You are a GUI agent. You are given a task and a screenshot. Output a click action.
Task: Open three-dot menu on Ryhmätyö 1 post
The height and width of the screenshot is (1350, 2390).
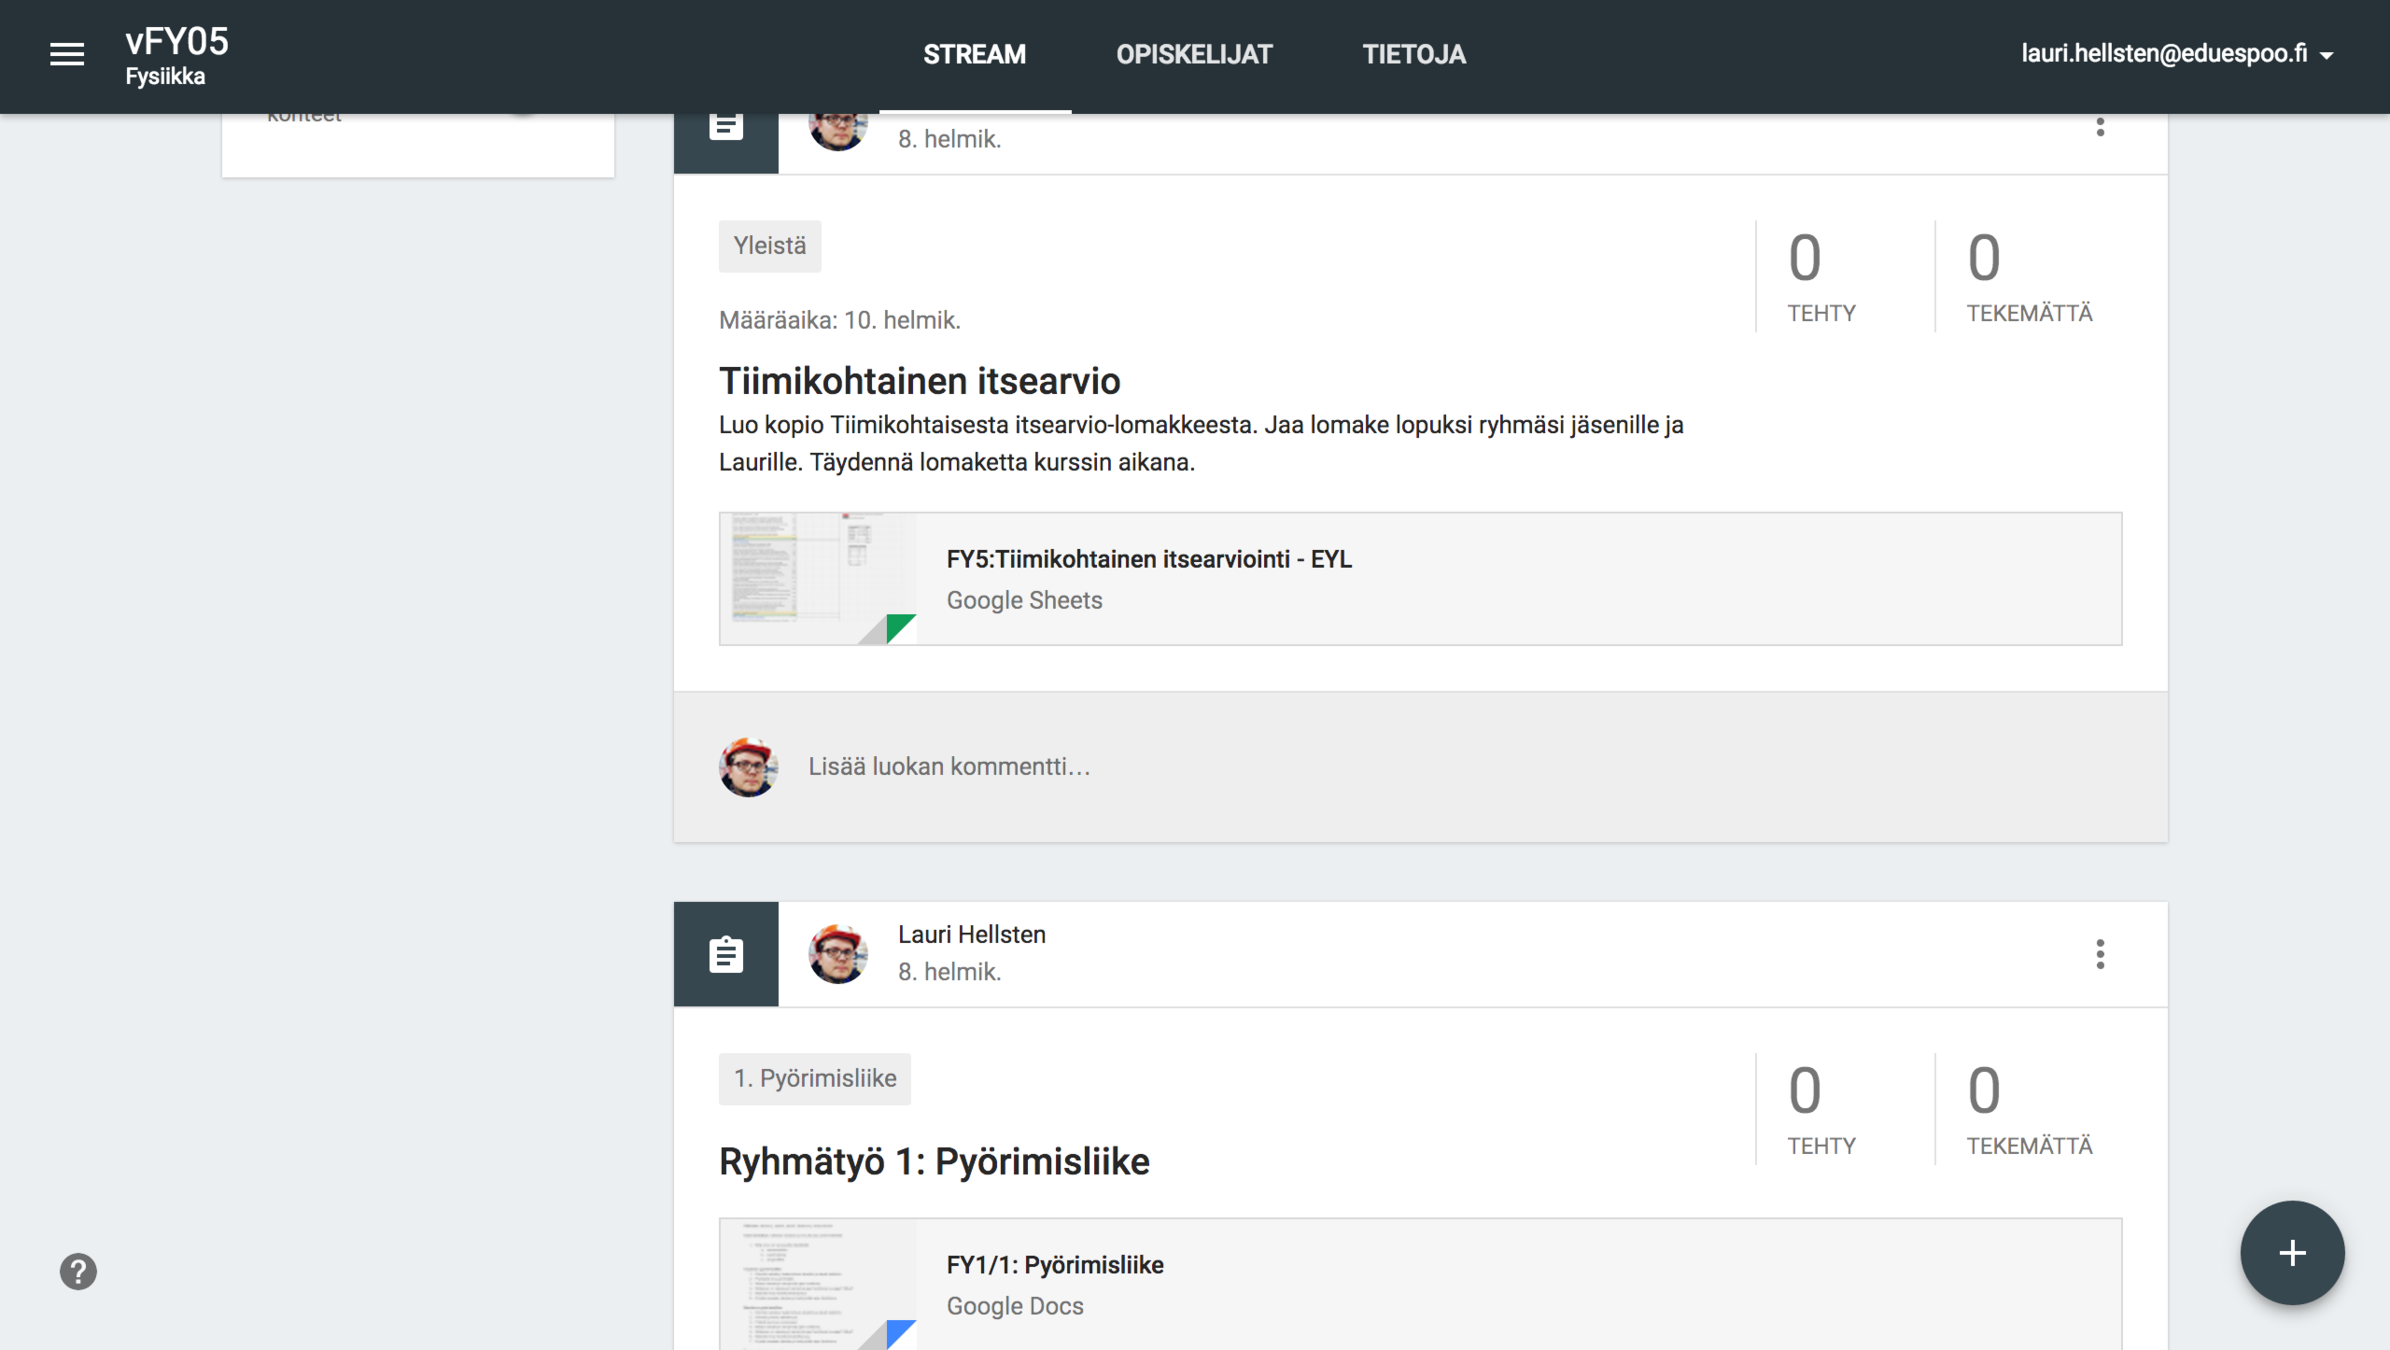tap(2099, 953)
